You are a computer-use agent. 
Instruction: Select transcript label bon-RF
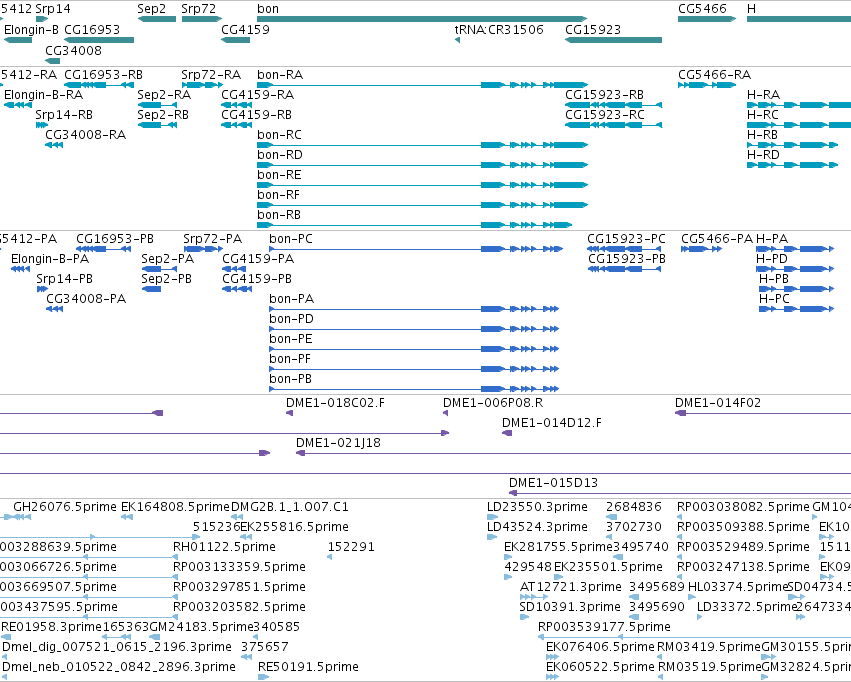click(278, 195)
